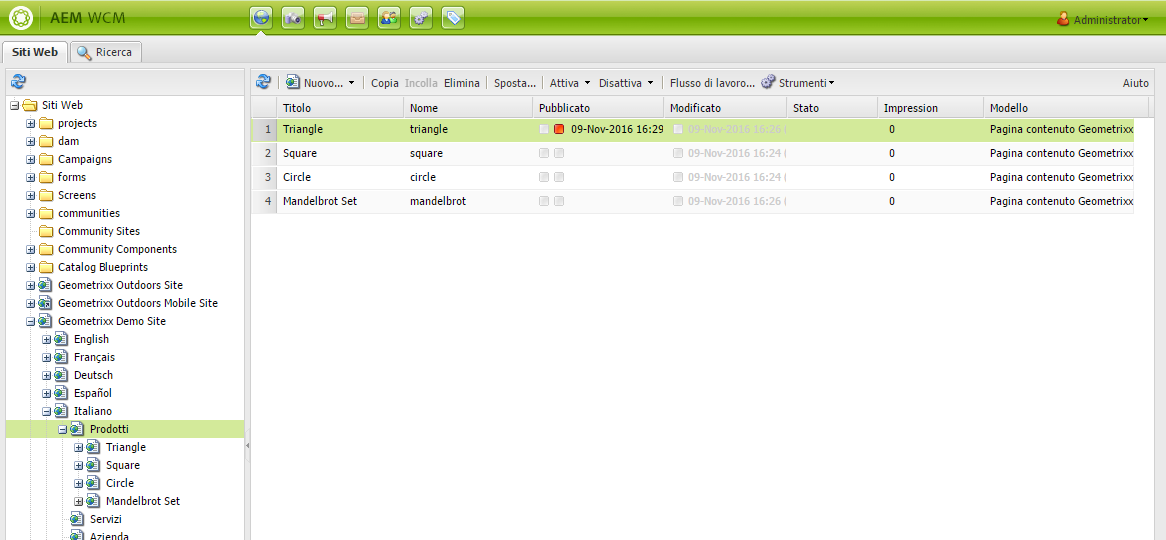Image resolution: width=1166 pixels, height=540 pixels.
Task: Open the Tools gears icon
Action: 421,19
